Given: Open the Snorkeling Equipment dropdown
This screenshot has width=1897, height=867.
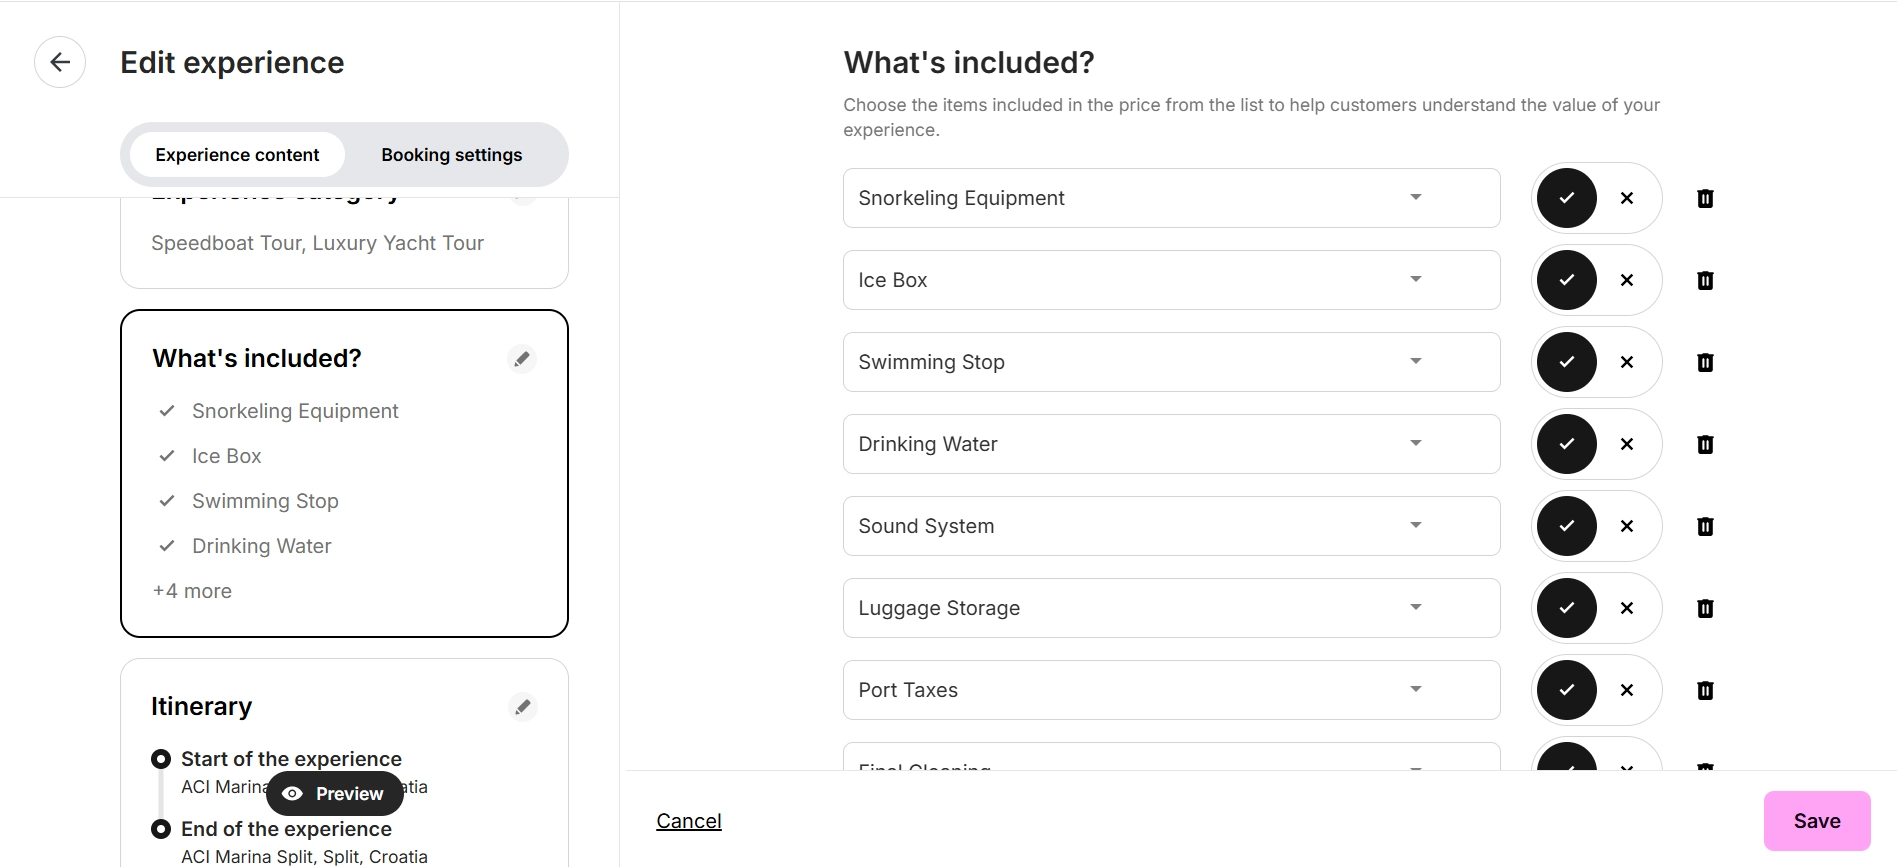Looking at the screenshot, I should tap(1415, 198).
